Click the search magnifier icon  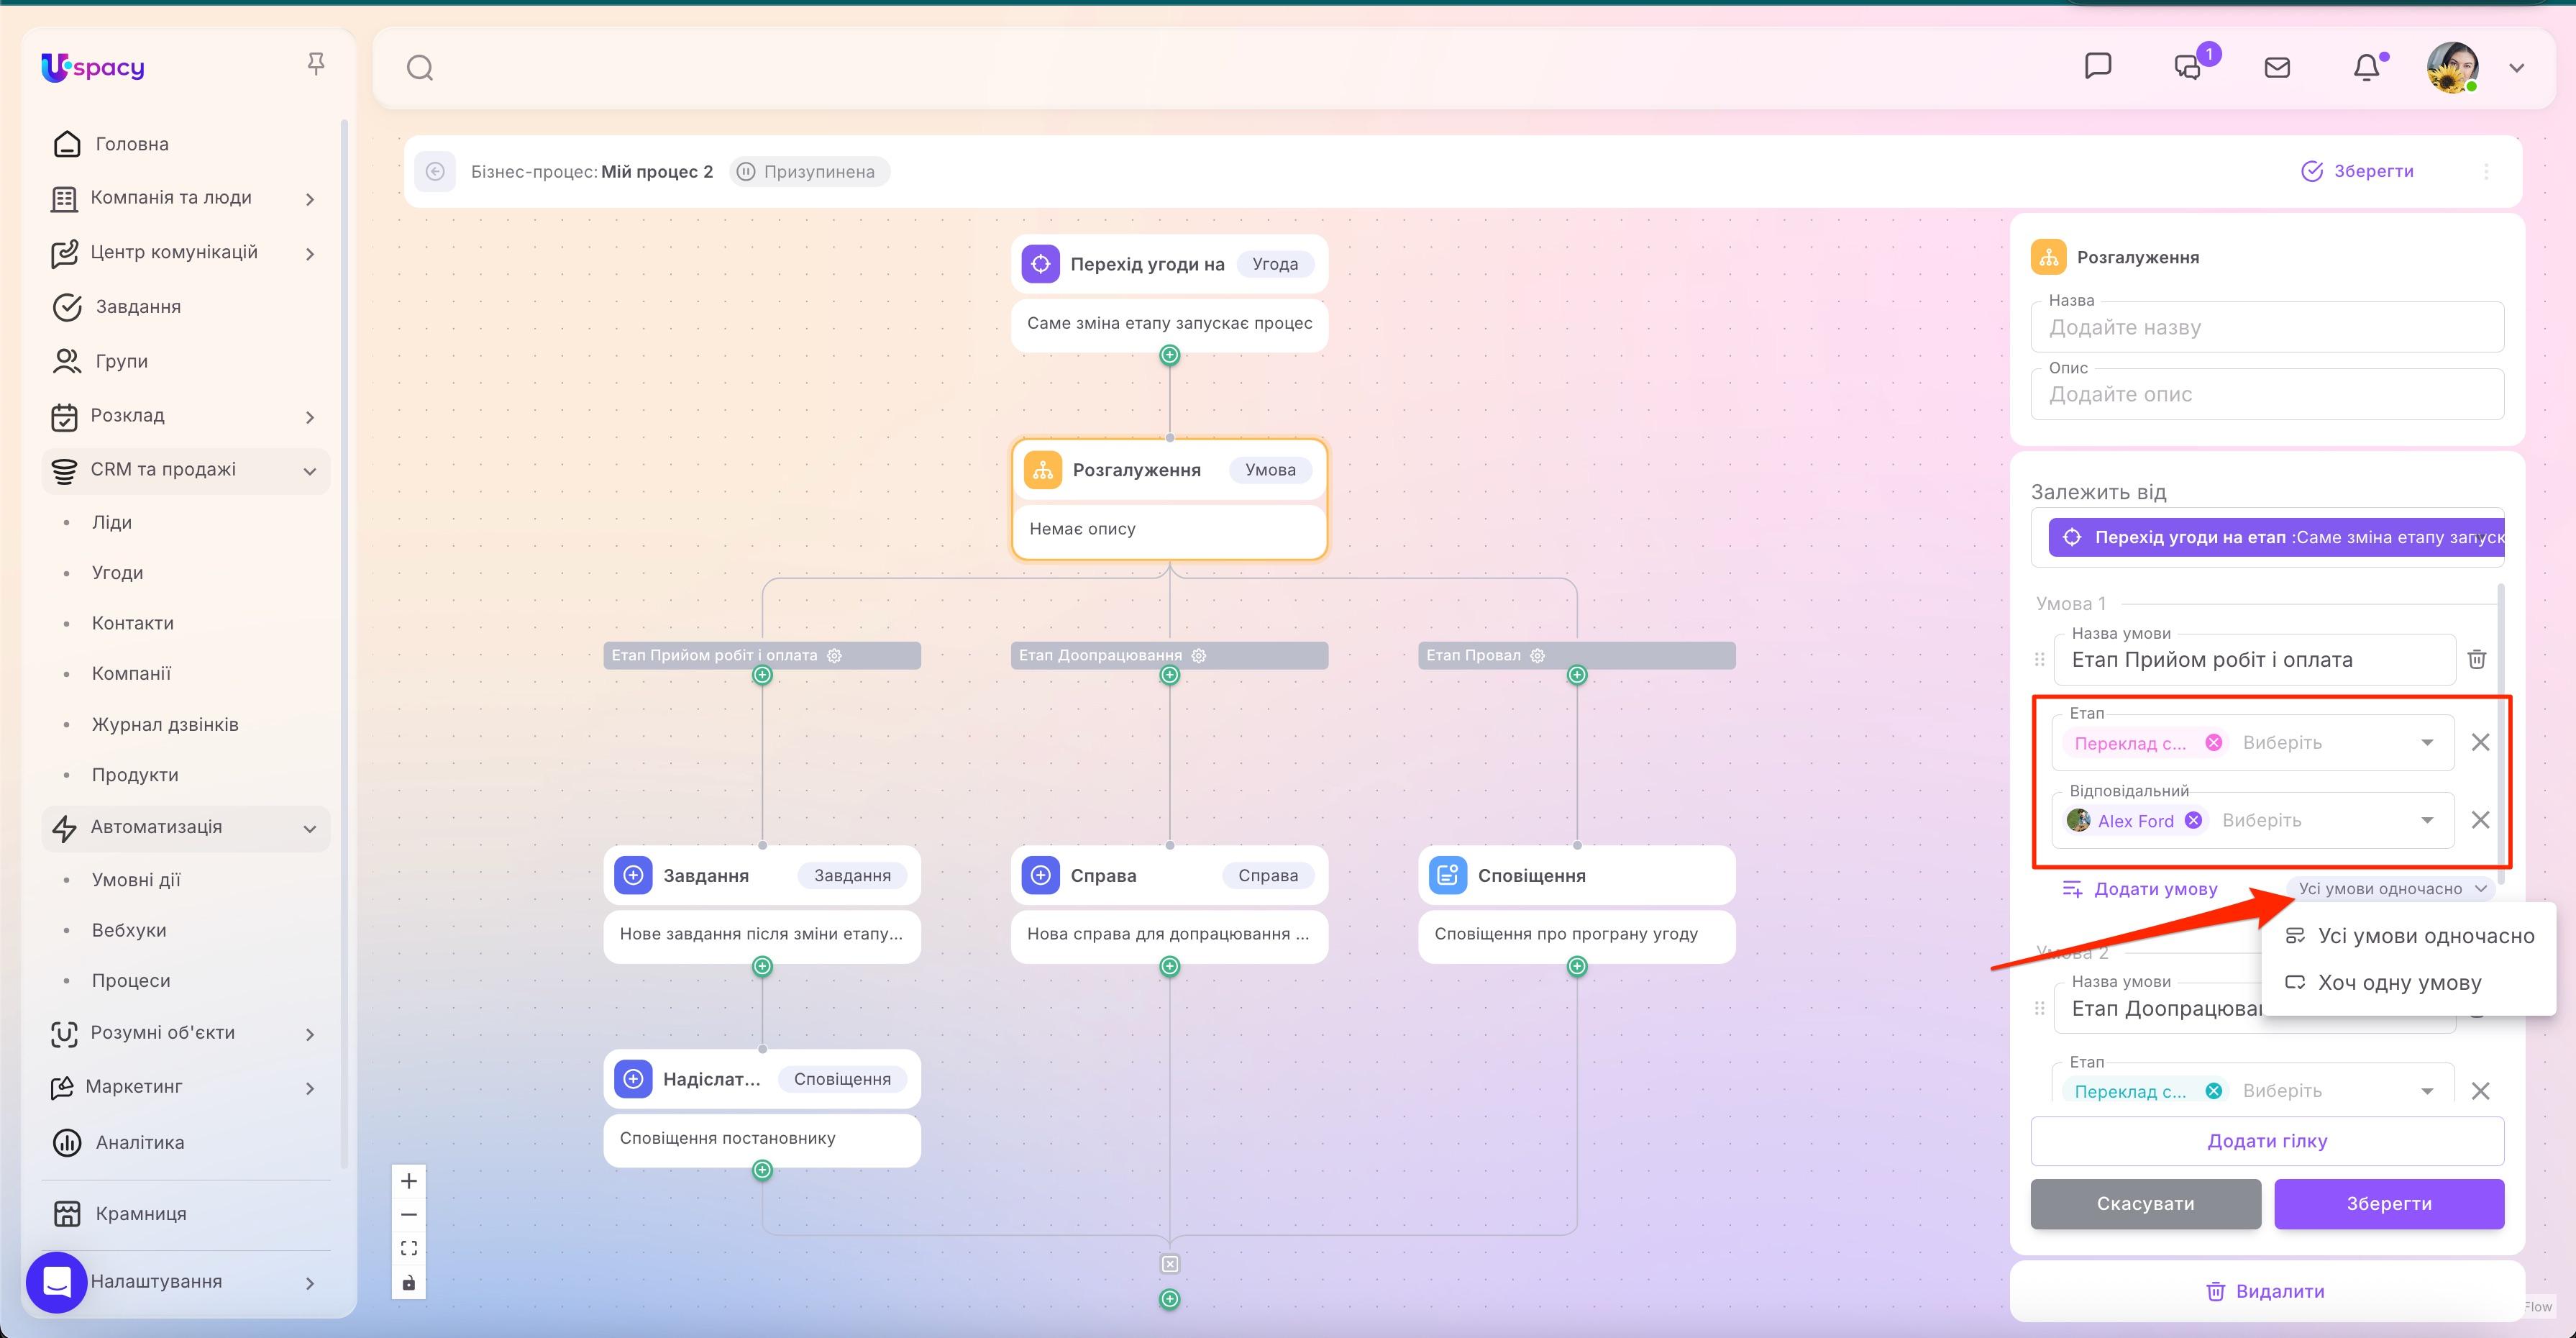coord(420,67)
